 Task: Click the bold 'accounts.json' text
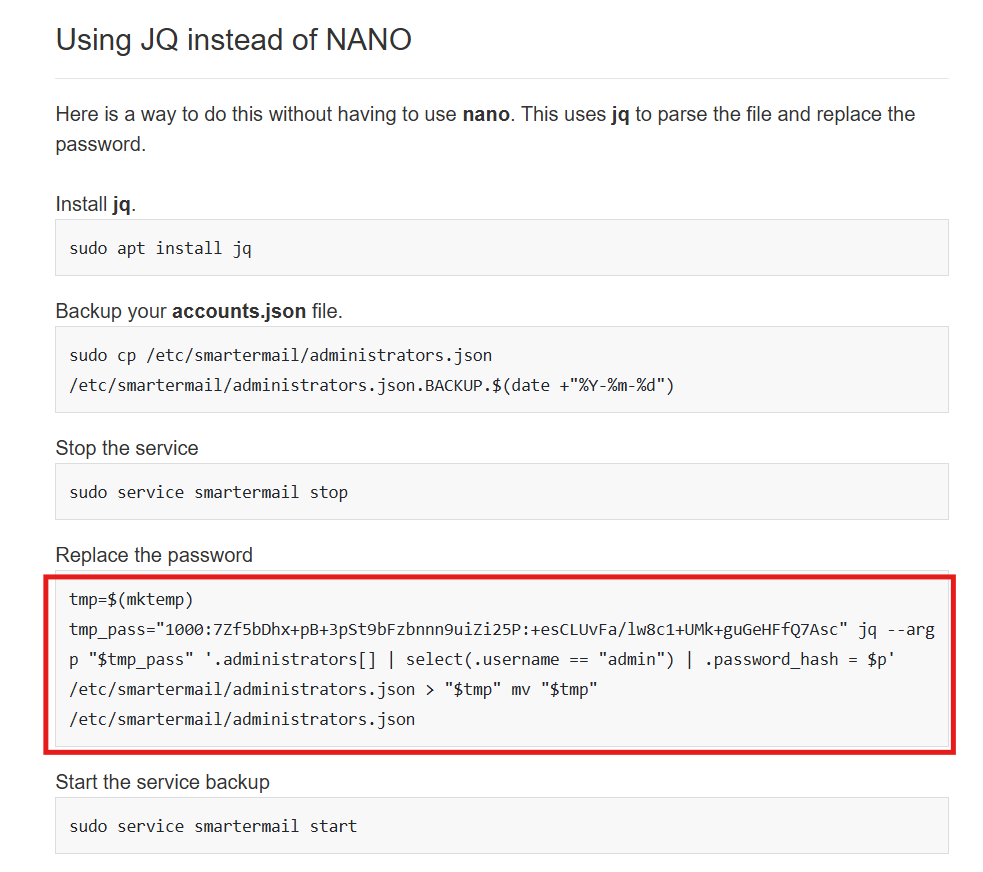[x=238, y=311]
